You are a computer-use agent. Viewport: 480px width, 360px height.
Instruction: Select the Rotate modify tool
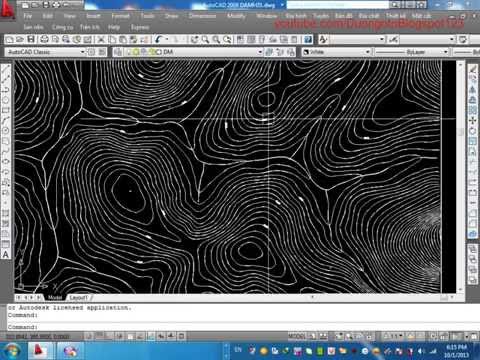tap(473, 131)
